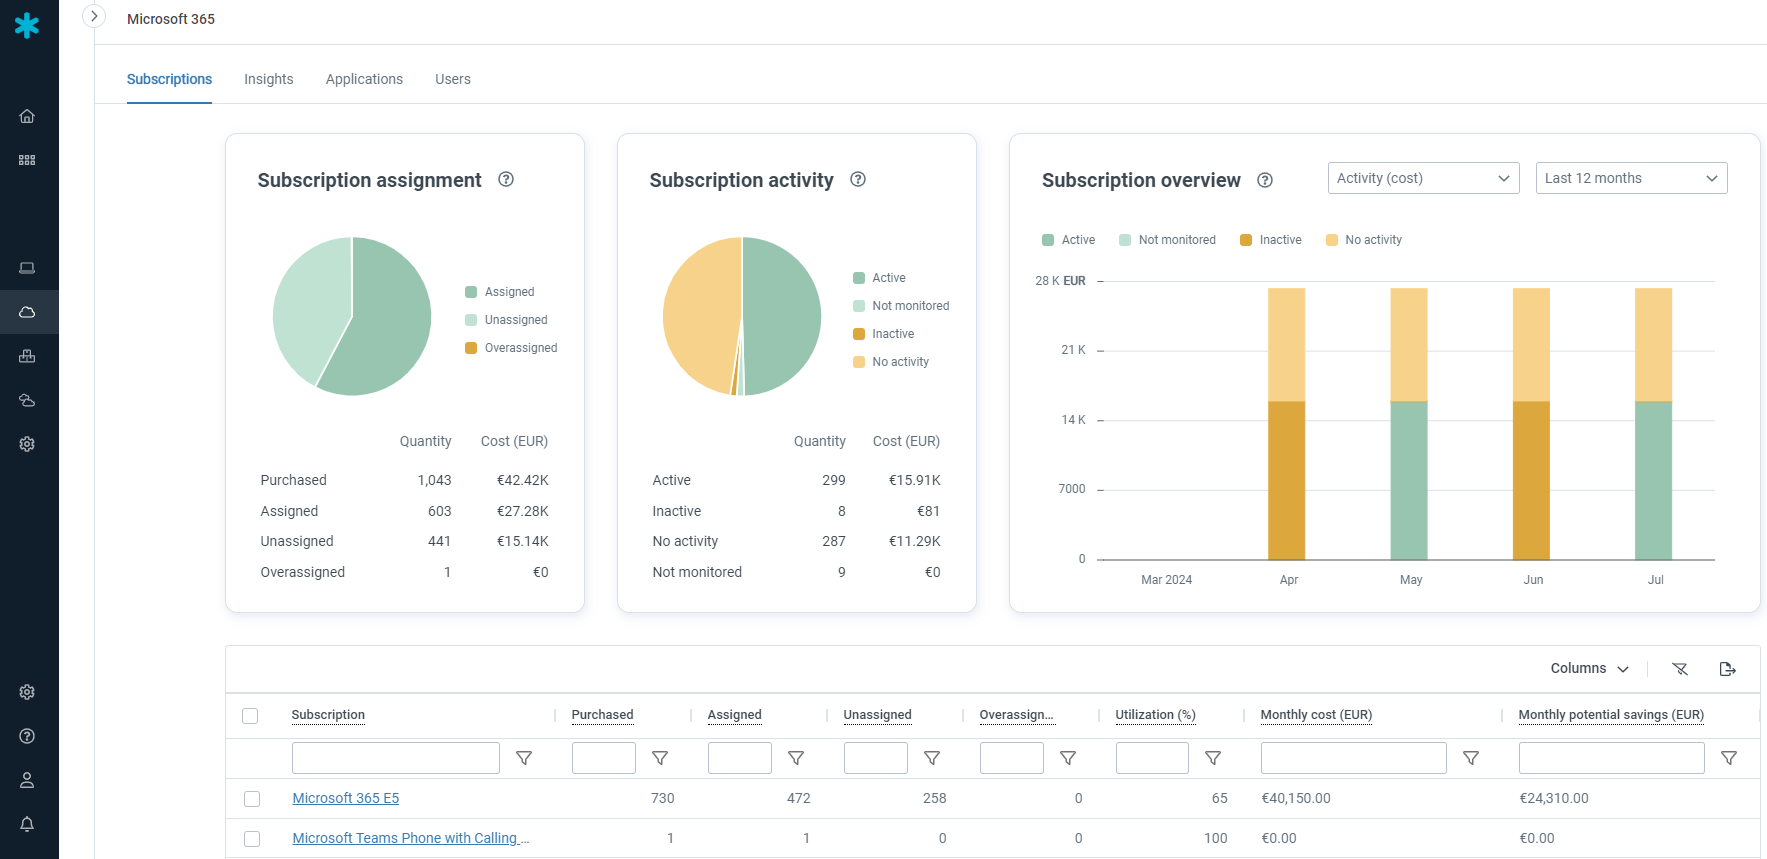Open filter options for Monthly cost column
Screen dimensions: 1767x859
point(1471,758)
